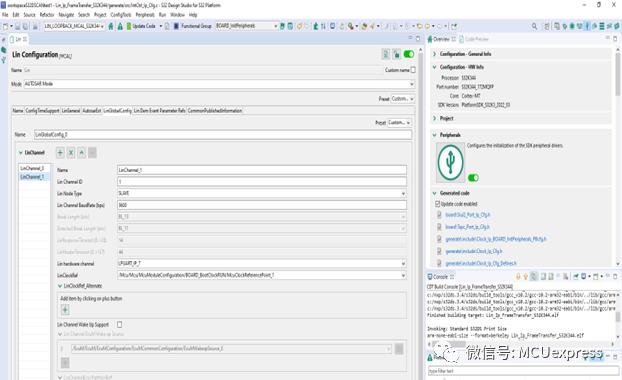Toggle the Update code enabled checkbox

click(438, 204)
